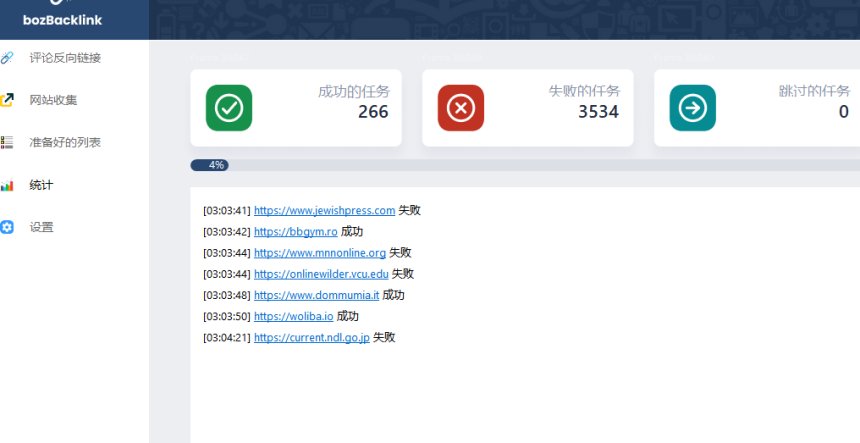Click the chain link icon in sidebar
This screenshot has height=443, width=860.
(7, 58)
